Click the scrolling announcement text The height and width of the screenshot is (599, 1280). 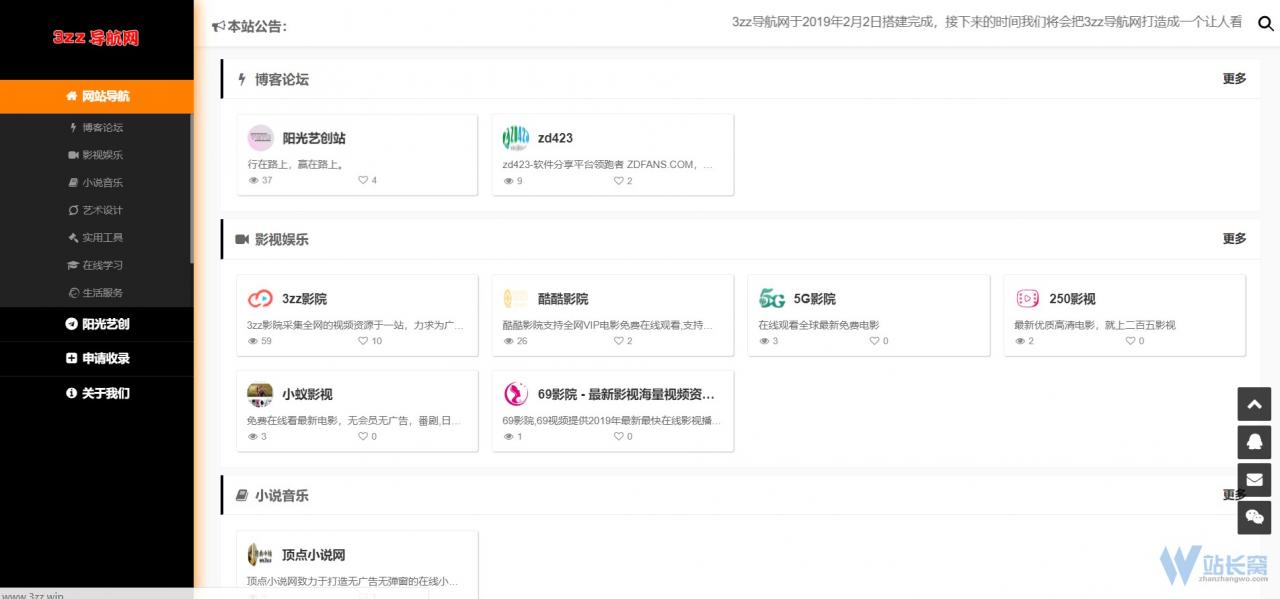point(987,22)
